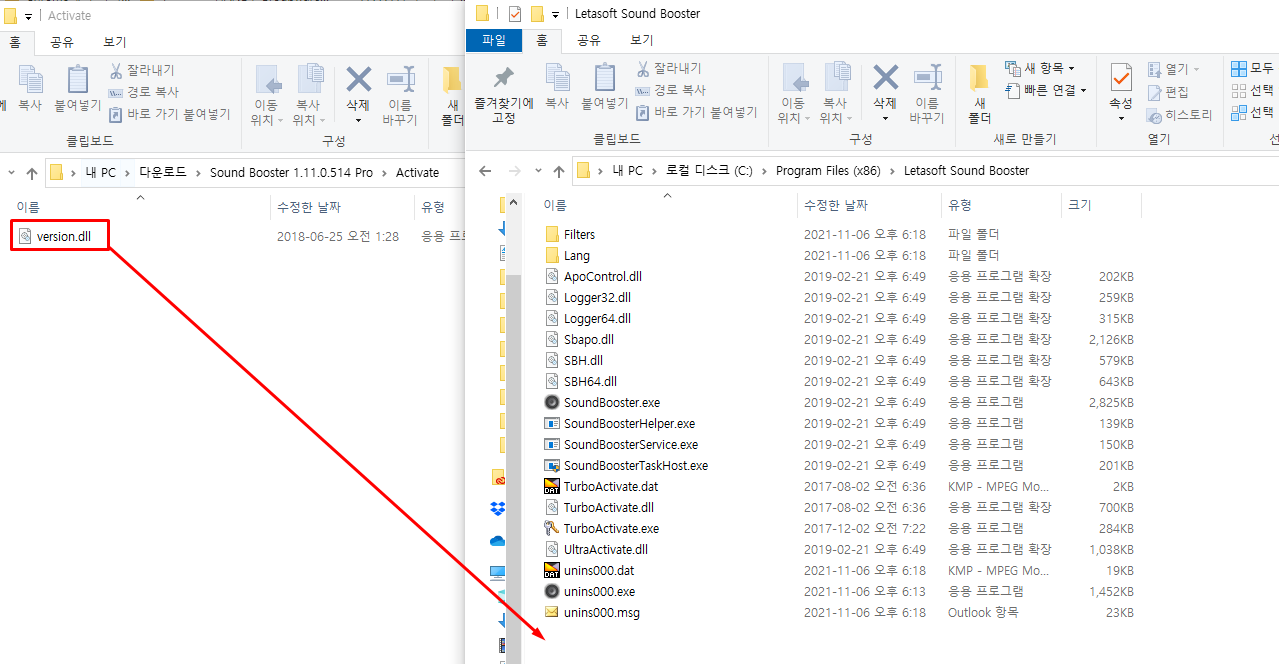This screenshot has width=1279, height=664.
Task: Click 바로 가기 붙여넣기 in Letasoft window
Action: 696,112
